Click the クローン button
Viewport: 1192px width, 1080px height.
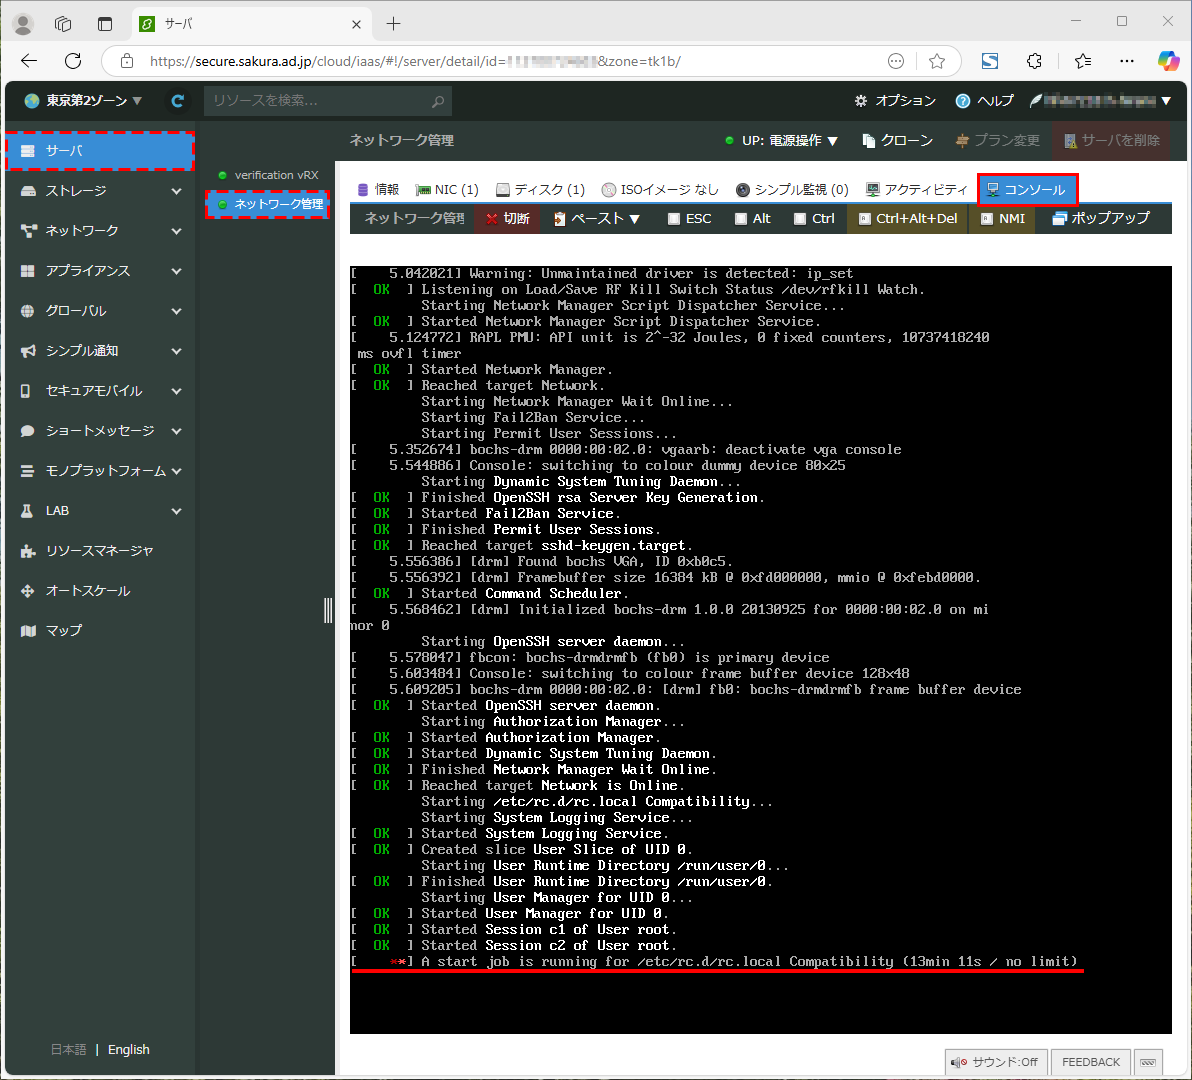897,141
